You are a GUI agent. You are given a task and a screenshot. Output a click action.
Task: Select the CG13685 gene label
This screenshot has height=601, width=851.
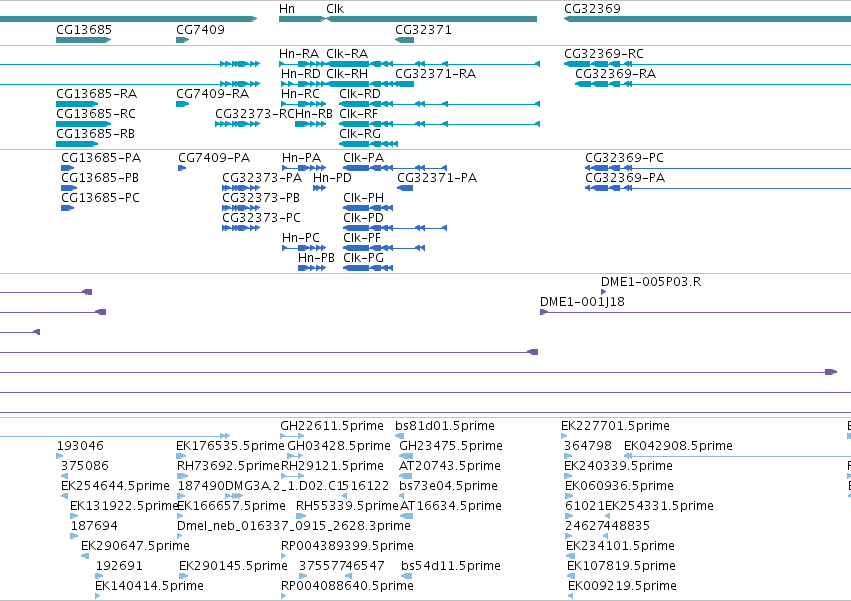coord(84,29)
